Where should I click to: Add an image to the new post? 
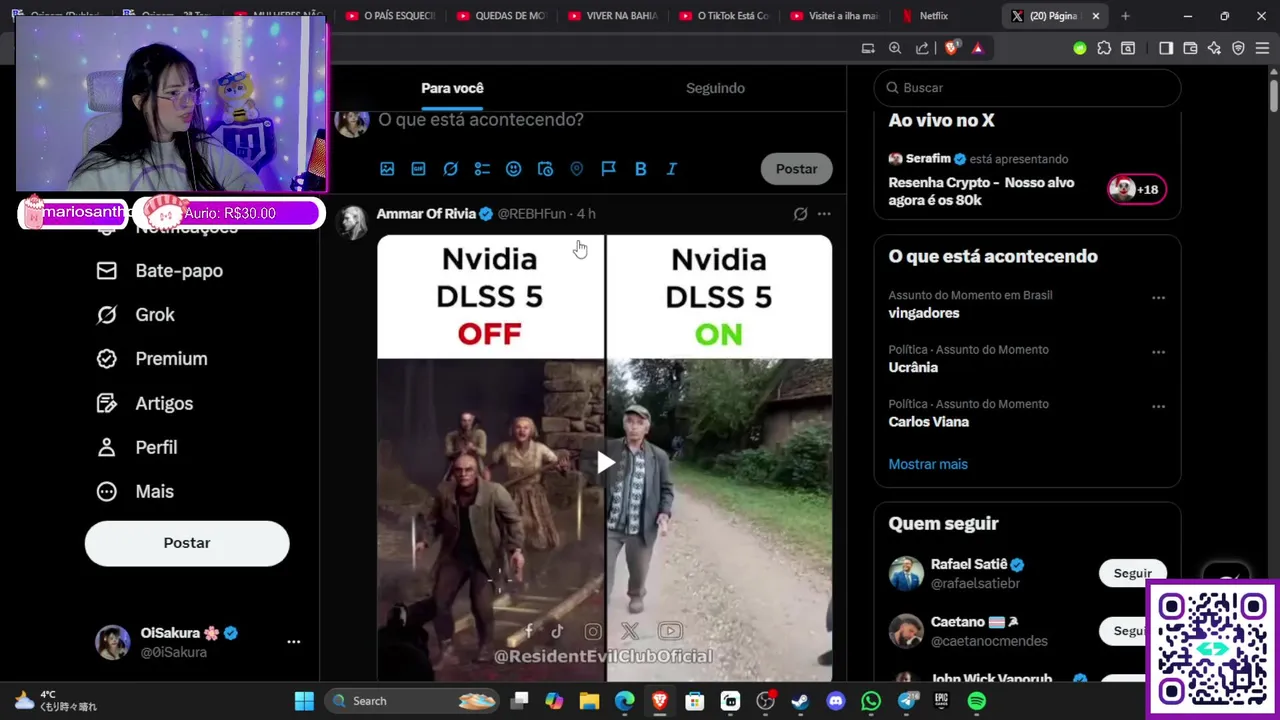pyautogui.click(x=387, y=169)
